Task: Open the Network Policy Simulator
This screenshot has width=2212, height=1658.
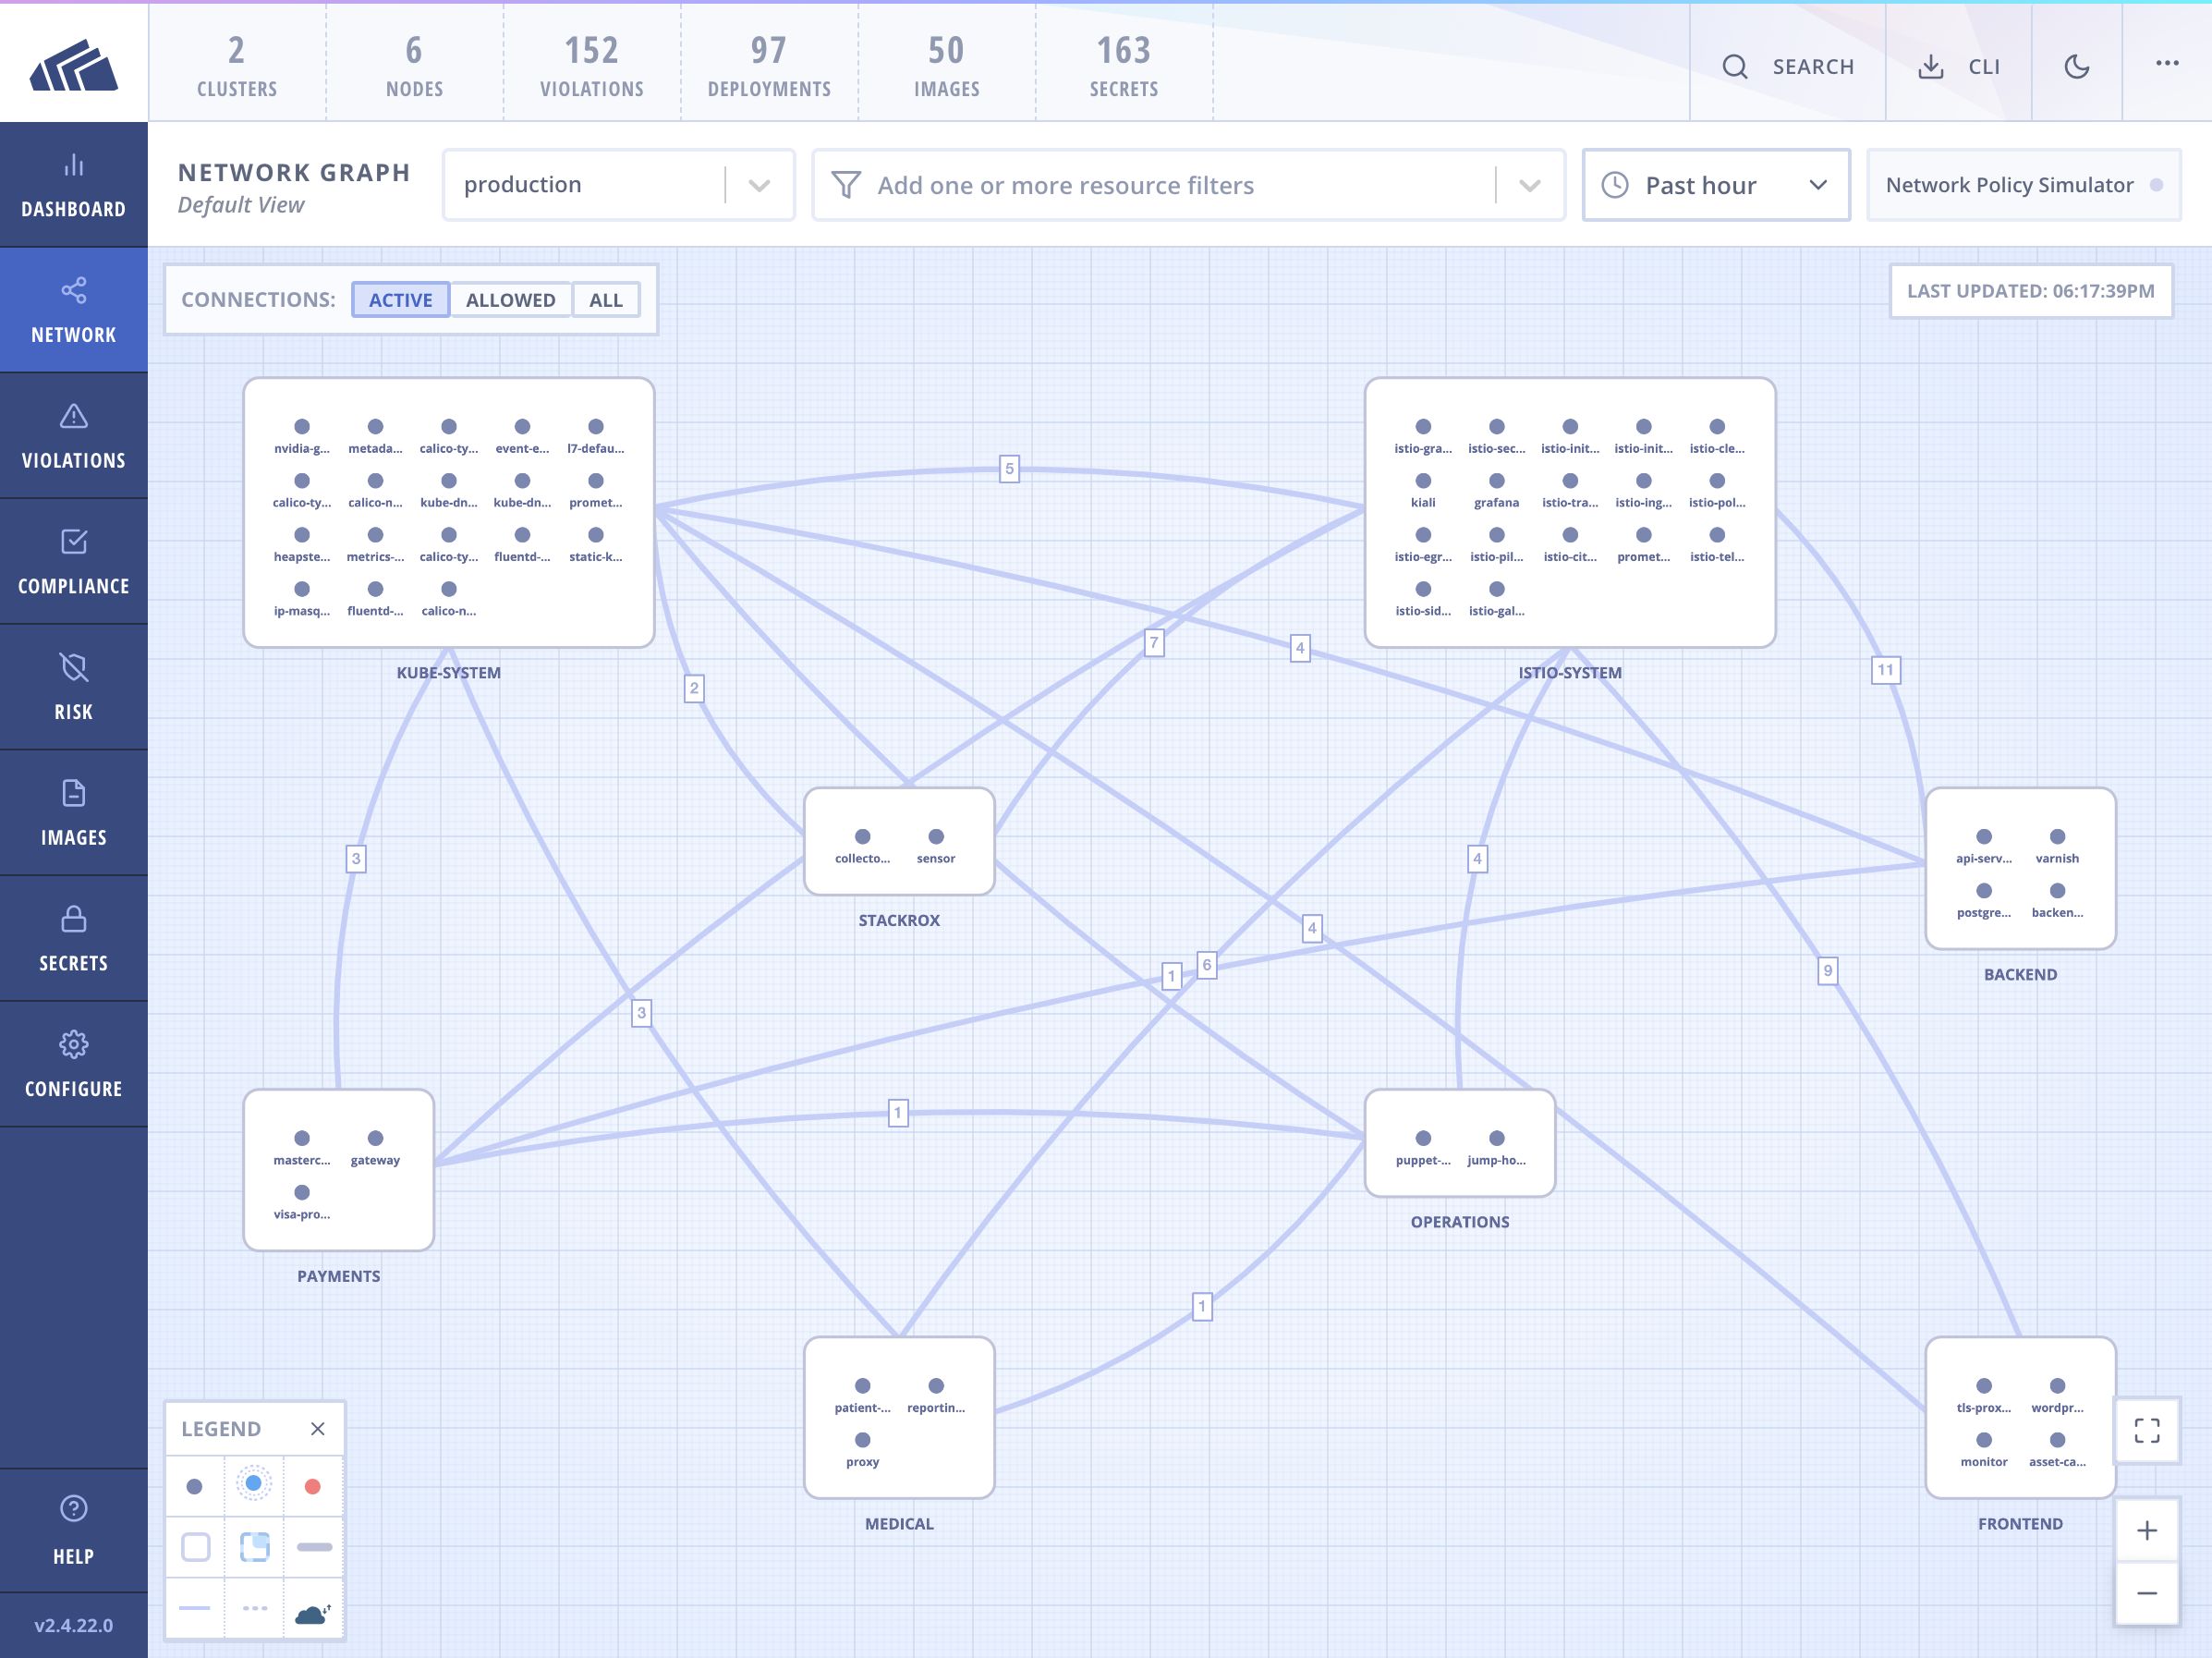Action: pyautogui.click(x=2024, y=185)
